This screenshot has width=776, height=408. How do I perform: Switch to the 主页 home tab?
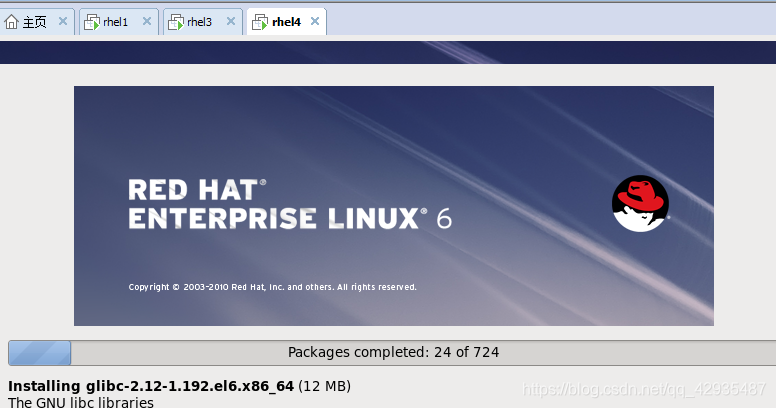35,22
